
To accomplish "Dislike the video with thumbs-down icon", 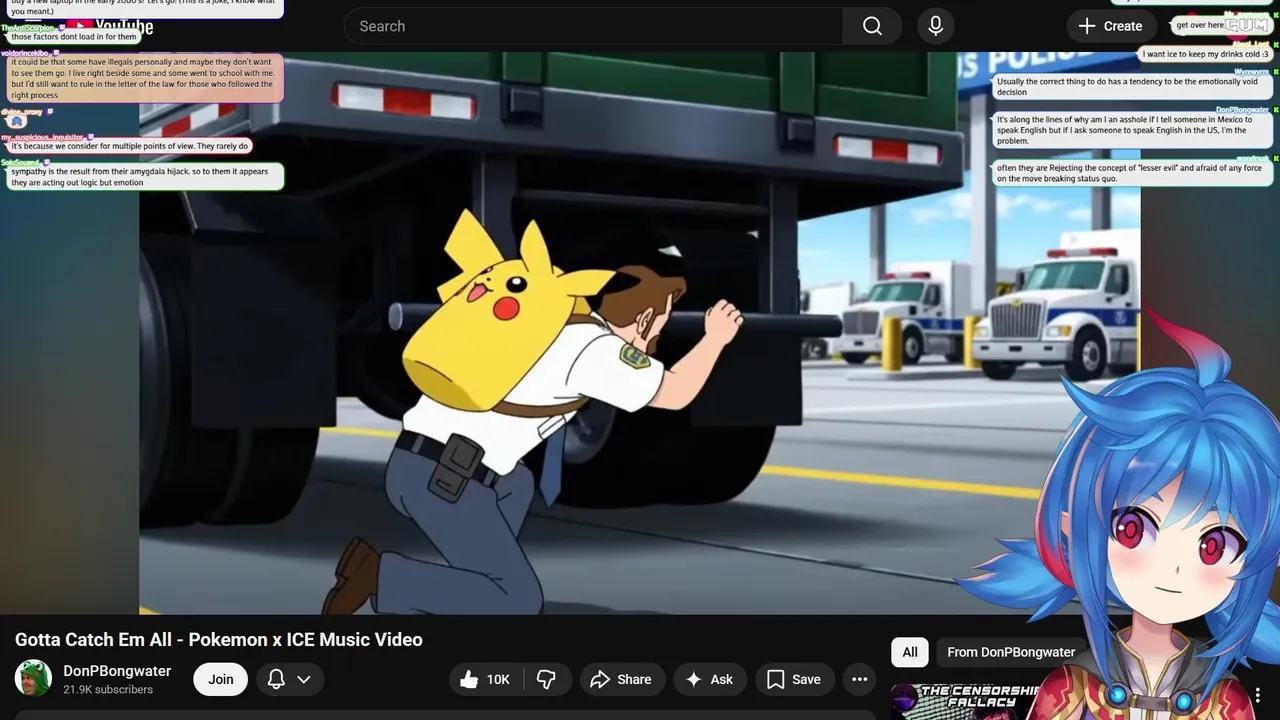I will [546, 679].
